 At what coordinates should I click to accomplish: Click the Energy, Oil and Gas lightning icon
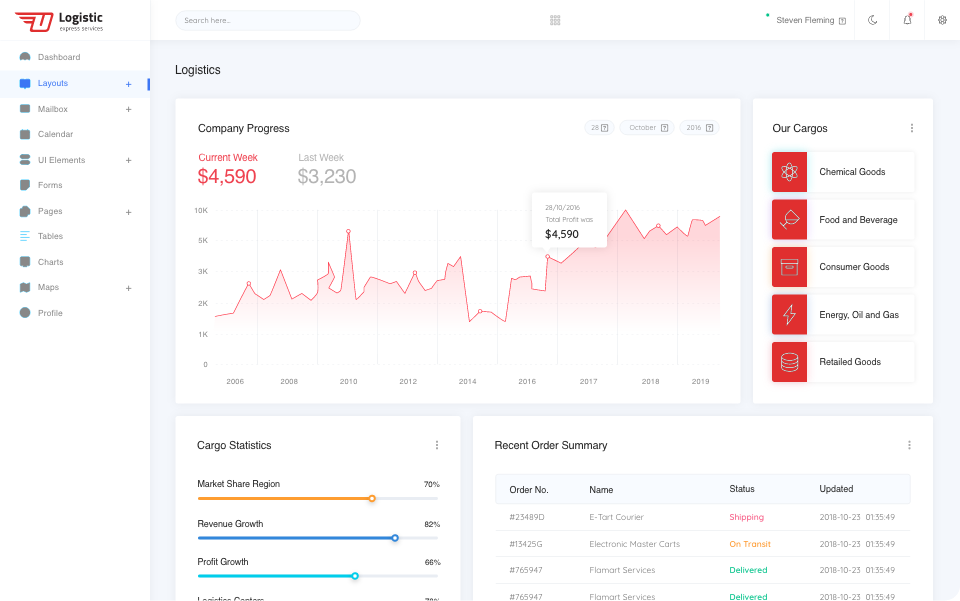point(789,315)
